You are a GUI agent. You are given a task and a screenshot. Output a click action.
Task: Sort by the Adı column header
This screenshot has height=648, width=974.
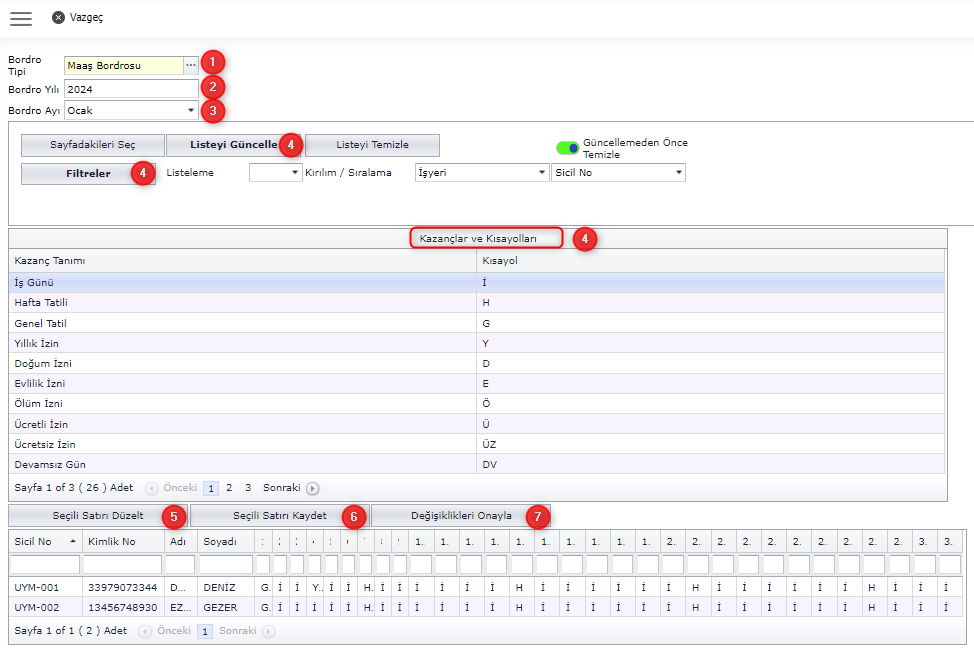pyautogui.click(x=181, y=542)
